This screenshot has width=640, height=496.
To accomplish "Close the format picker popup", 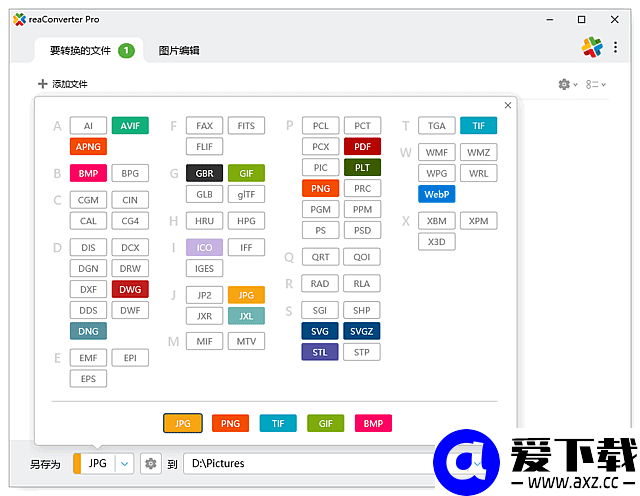I will pyautogui.click(x=508, y=105).
